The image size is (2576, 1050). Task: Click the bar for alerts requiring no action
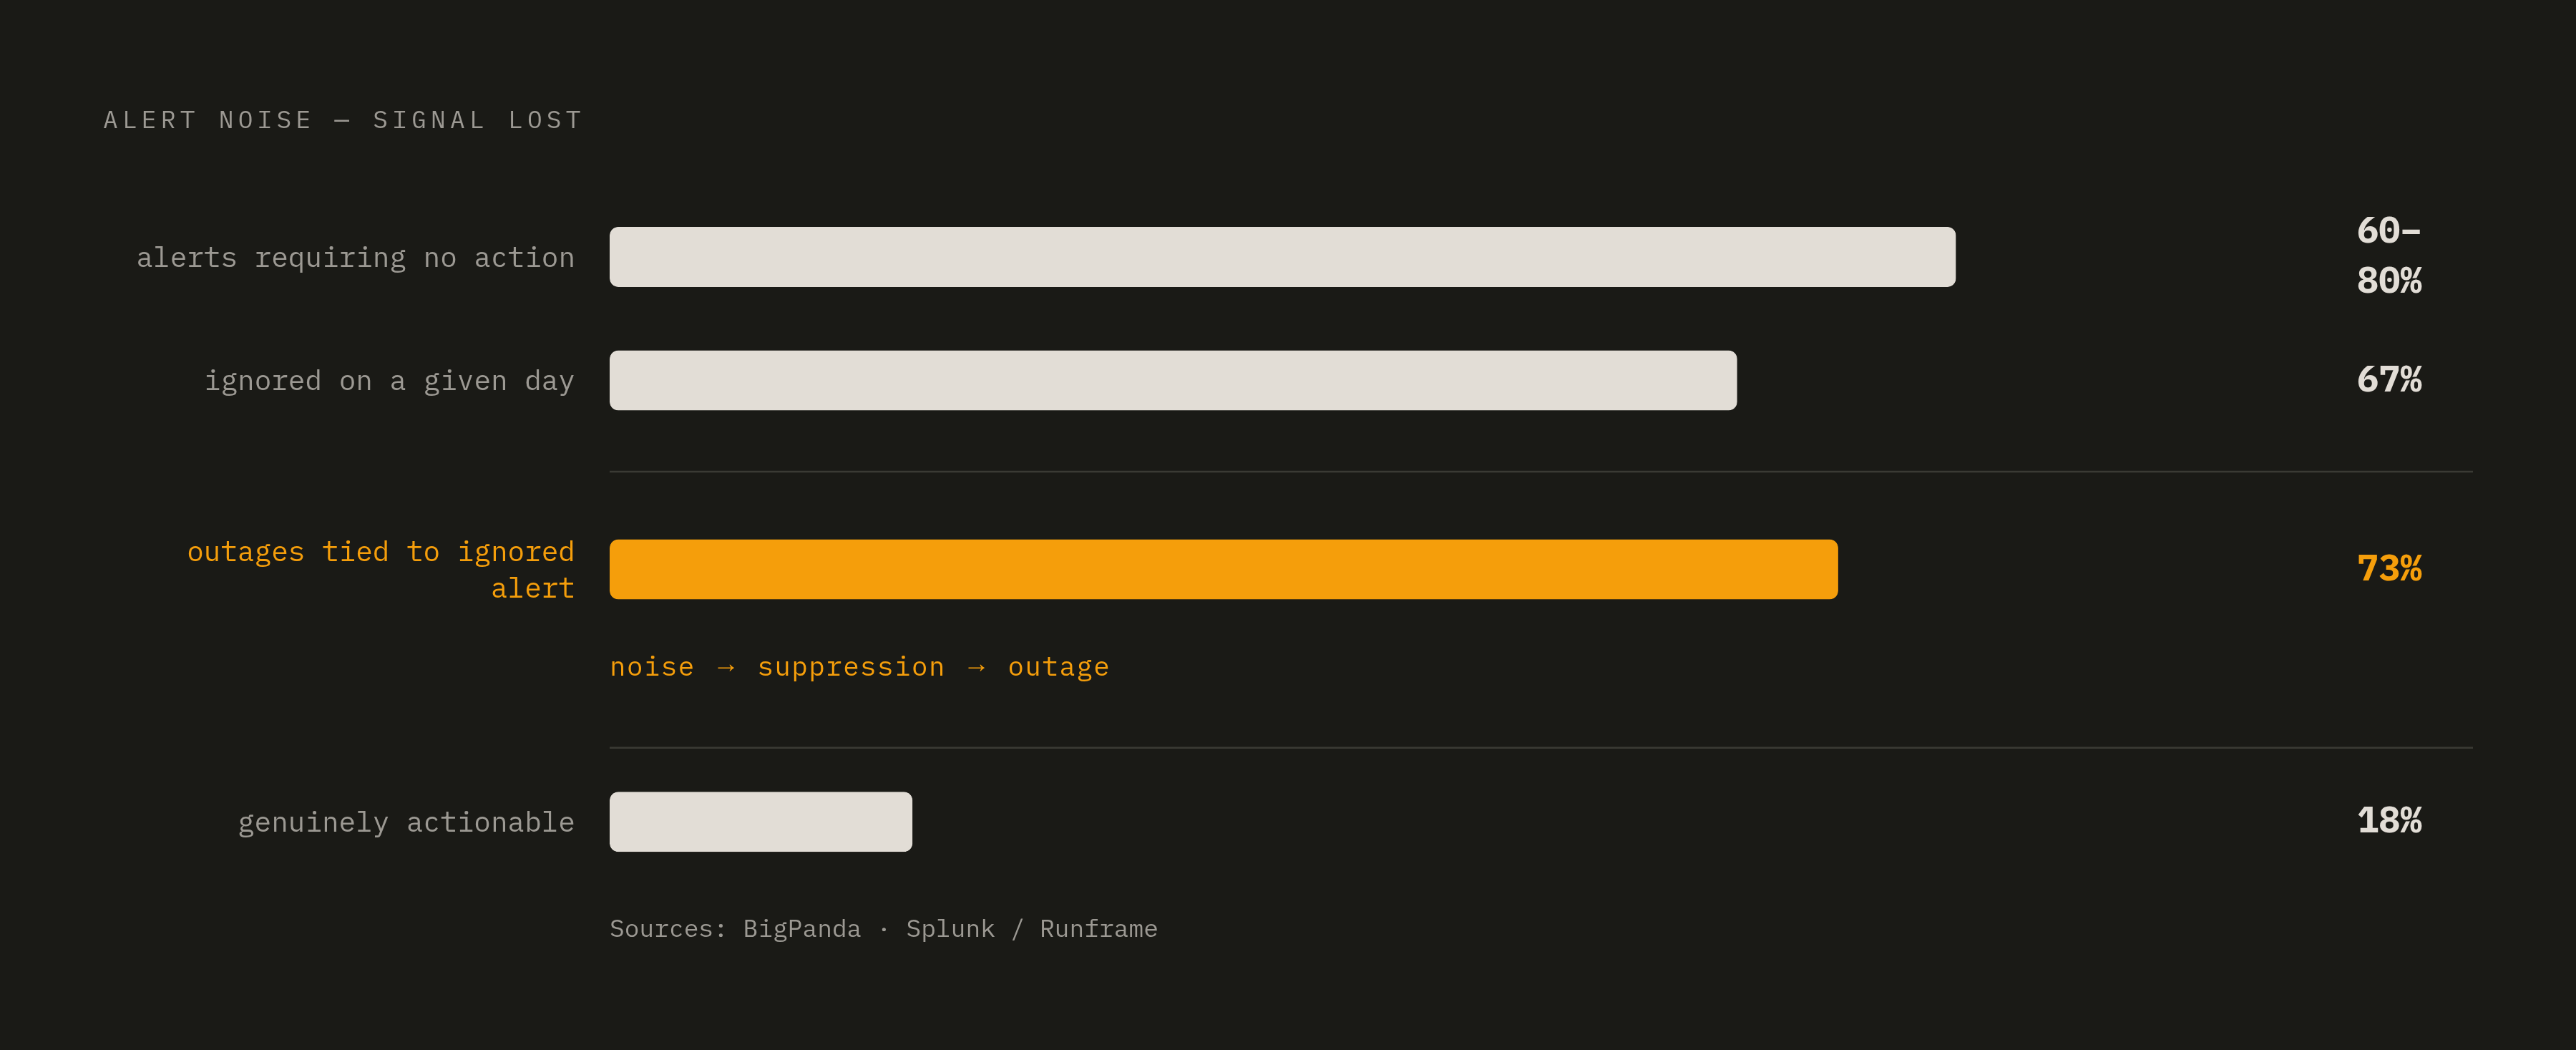click(x=1282, y=257)
